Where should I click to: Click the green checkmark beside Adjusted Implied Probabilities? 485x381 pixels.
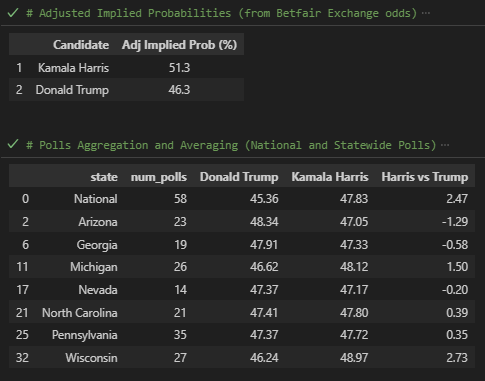(x=13, y=13)
